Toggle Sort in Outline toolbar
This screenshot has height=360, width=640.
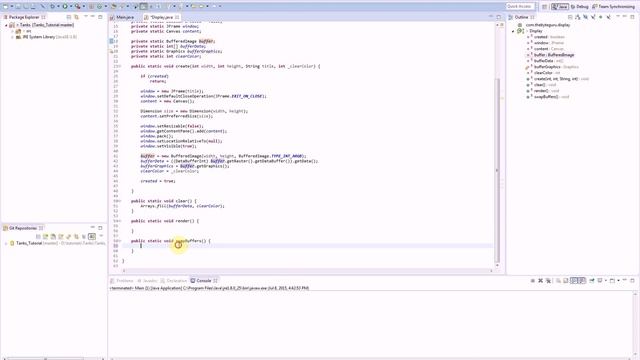pos(578,17)
